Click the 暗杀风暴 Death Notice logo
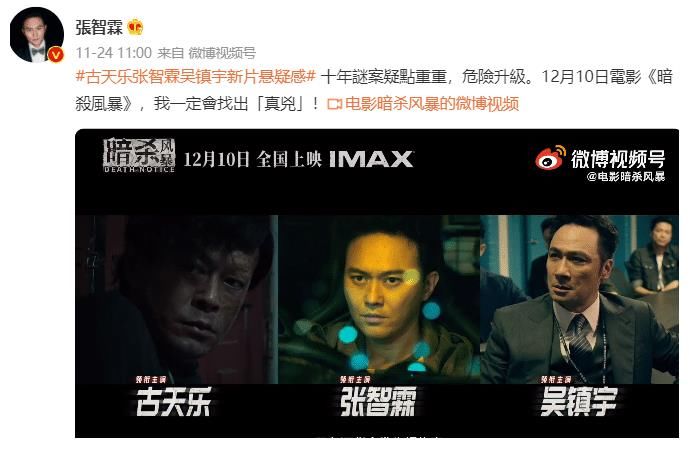 (x=139, y=155)
